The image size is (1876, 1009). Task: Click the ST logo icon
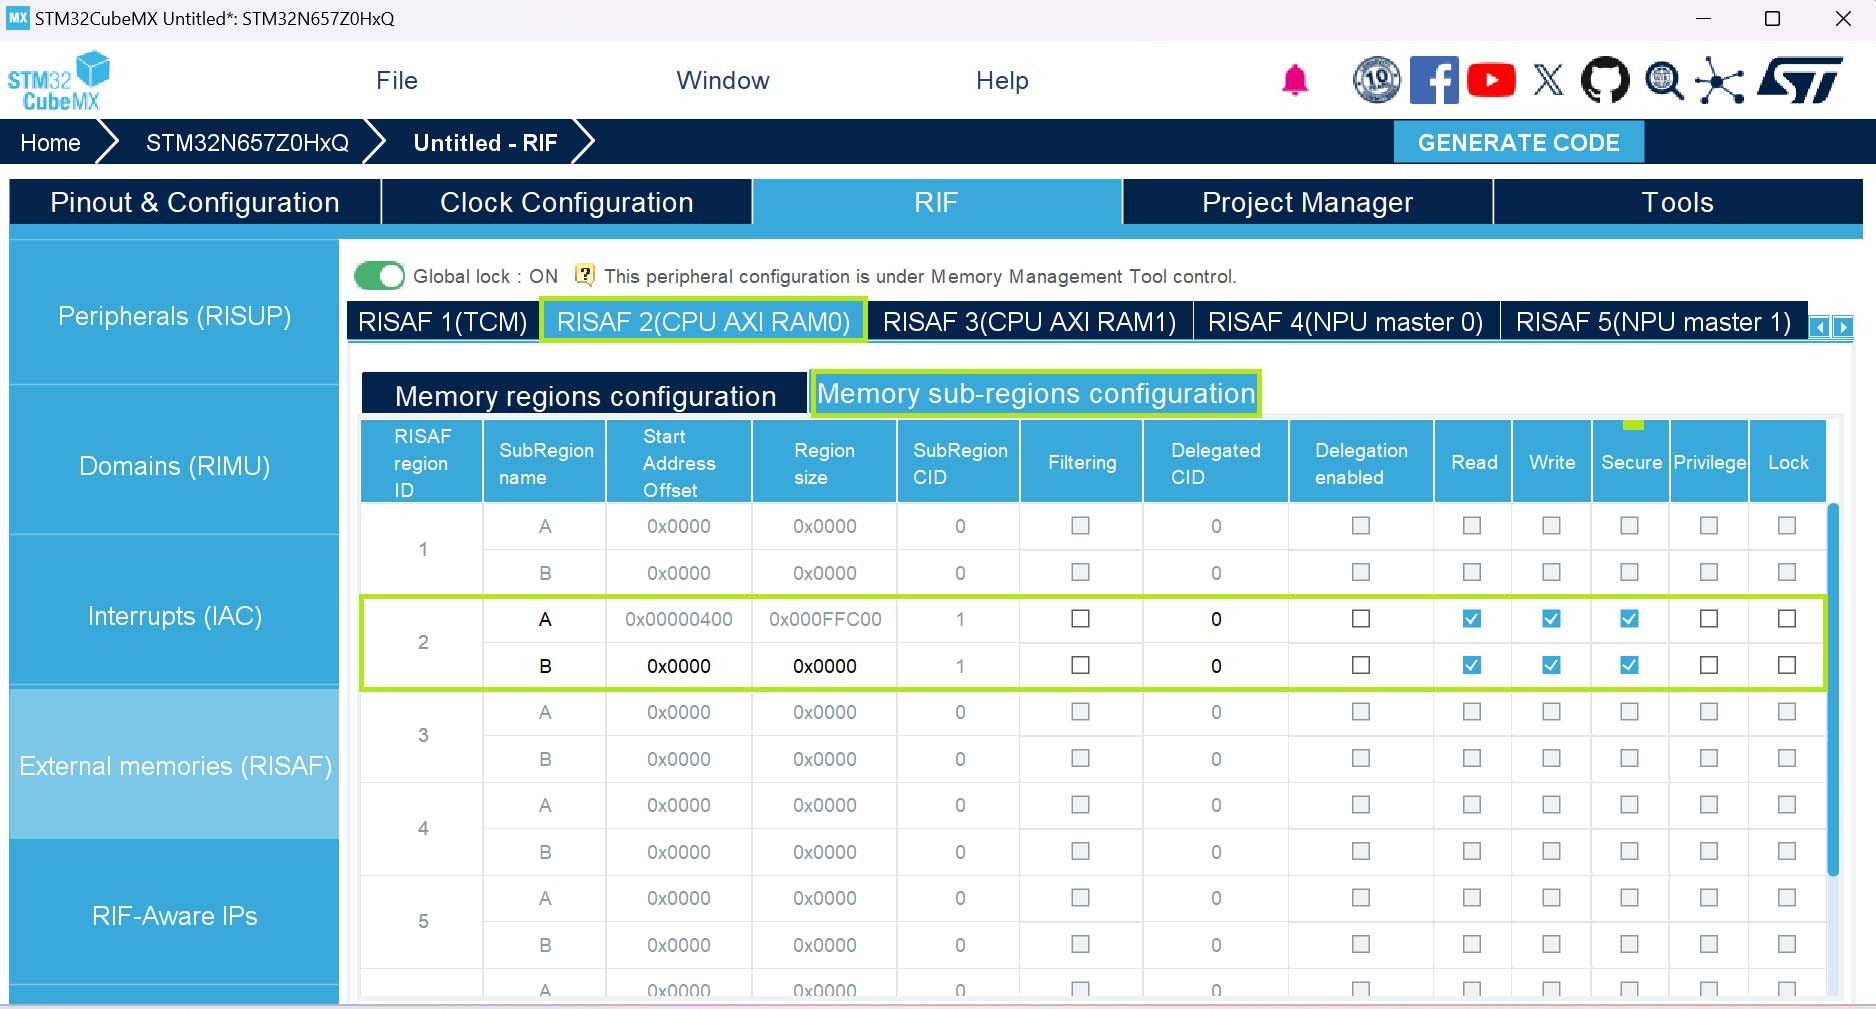point(1800,80)
